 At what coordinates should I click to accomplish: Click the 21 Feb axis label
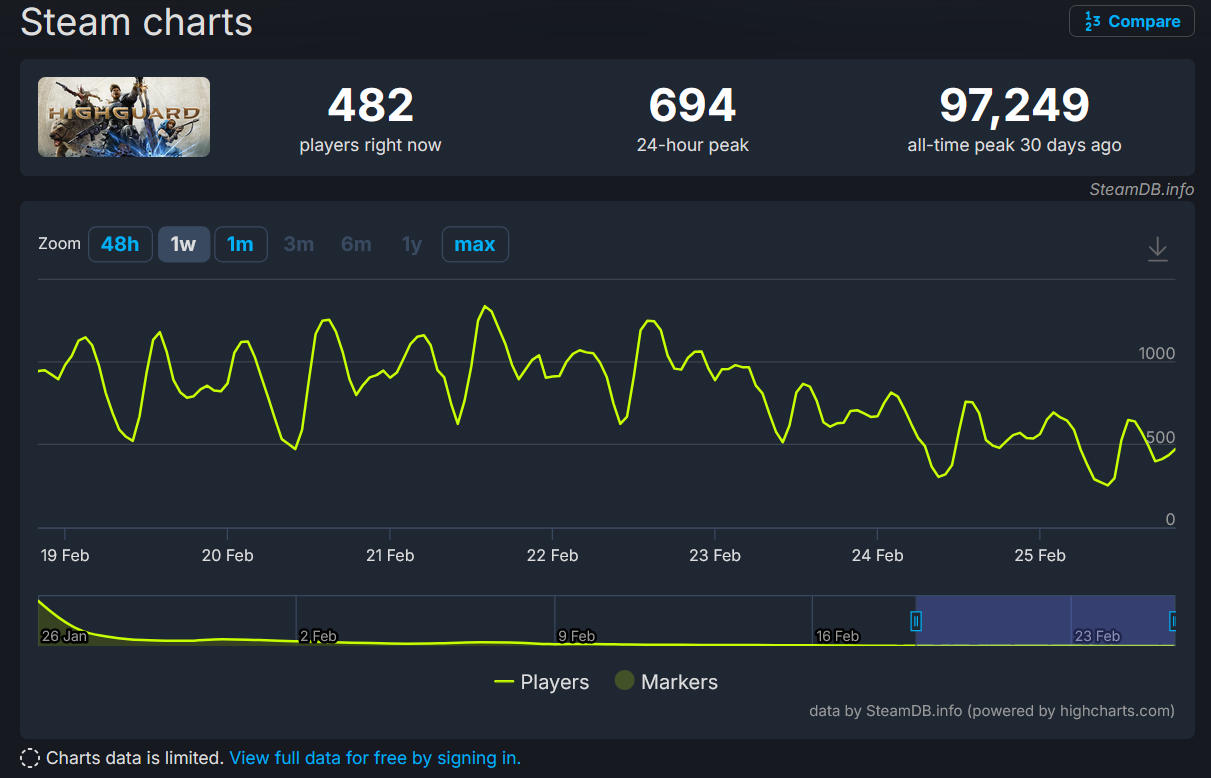(x=390, y=555)
